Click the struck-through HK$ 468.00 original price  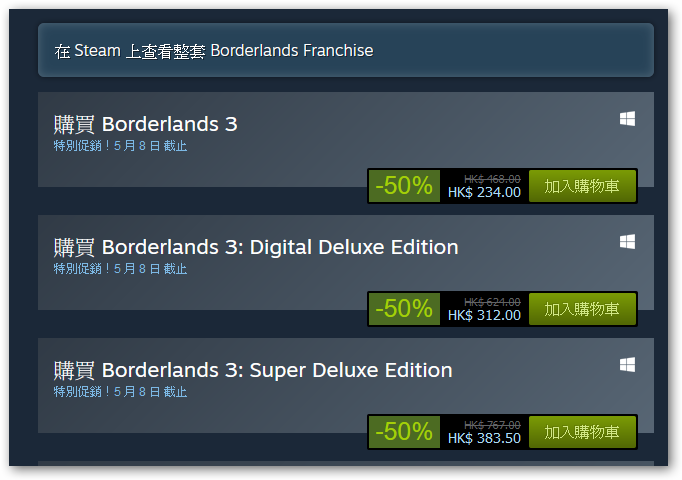(x=492, y=179)
